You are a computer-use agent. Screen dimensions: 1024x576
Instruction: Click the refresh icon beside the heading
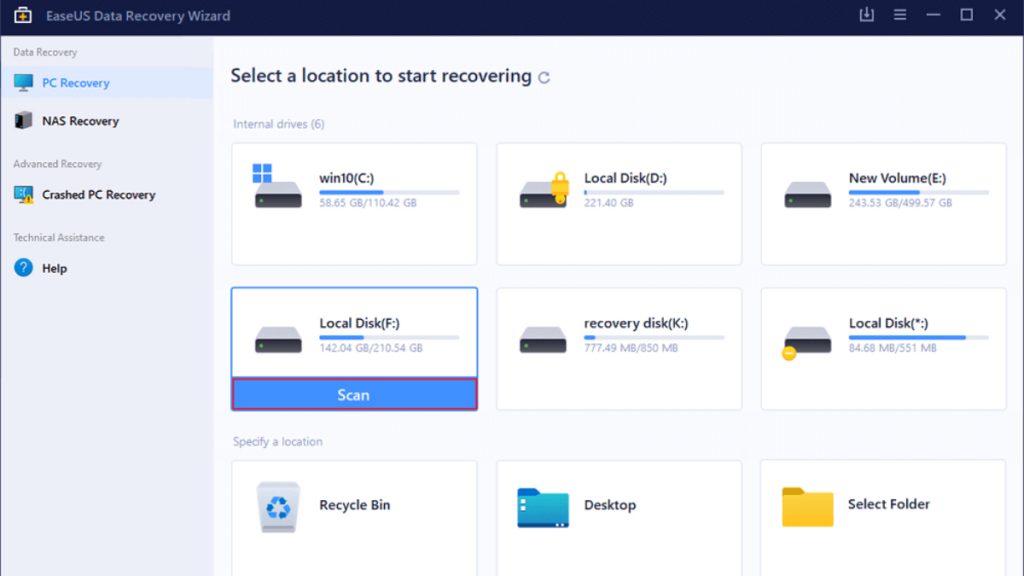pos(544,77)
